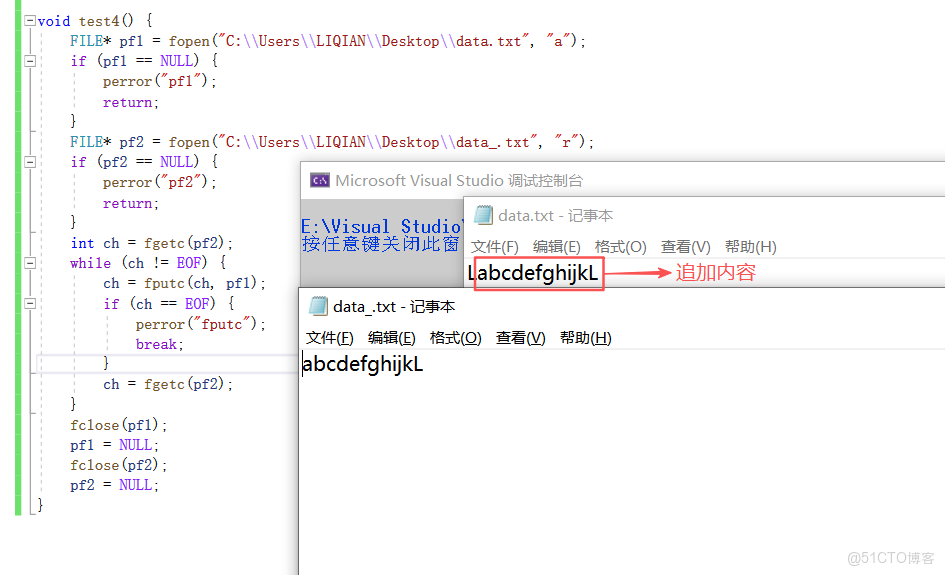Click Microsoft Visual Studio 调试控制台 title

coord(459,180)
